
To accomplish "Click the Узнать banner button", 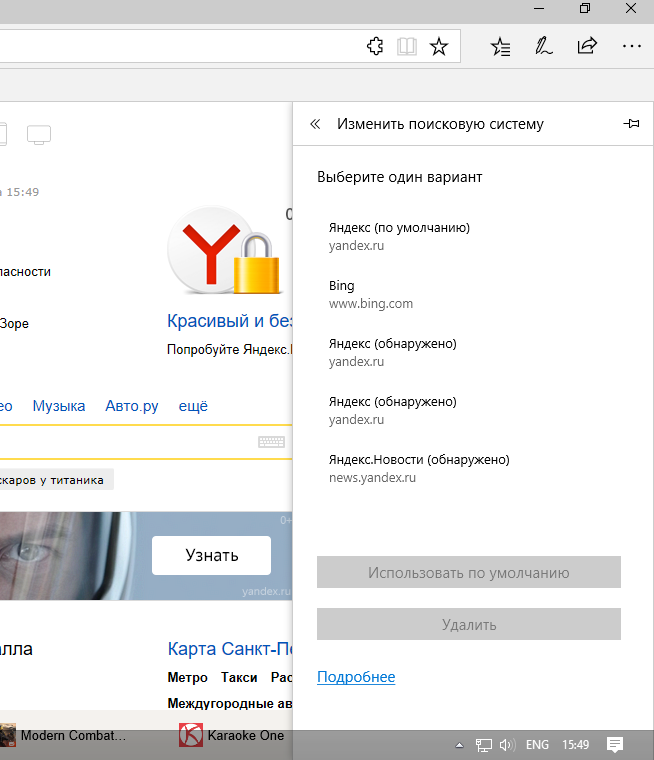I will click(211, 555).
